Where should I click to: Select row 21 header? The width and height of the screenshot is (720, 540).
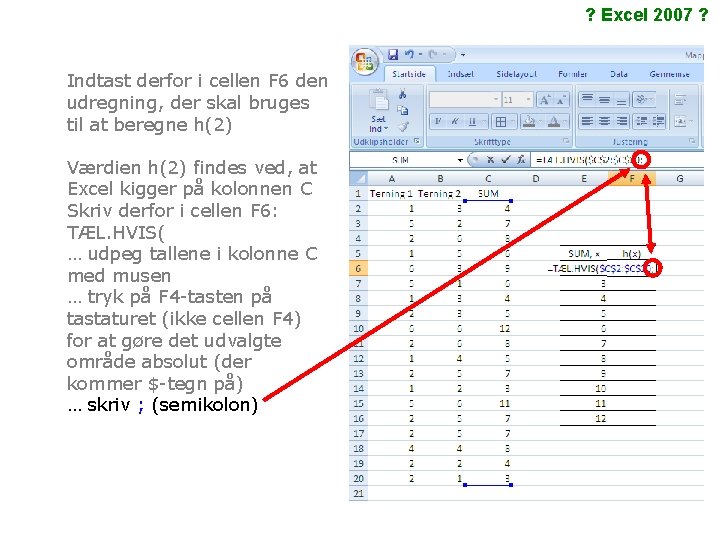tap(359, 494)
